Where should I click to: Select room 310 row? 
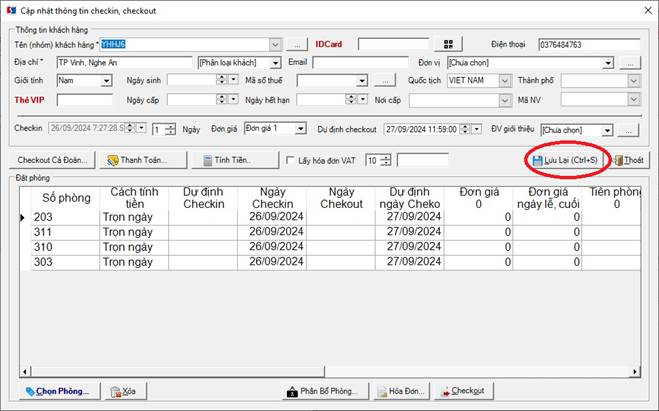(330, 248)
